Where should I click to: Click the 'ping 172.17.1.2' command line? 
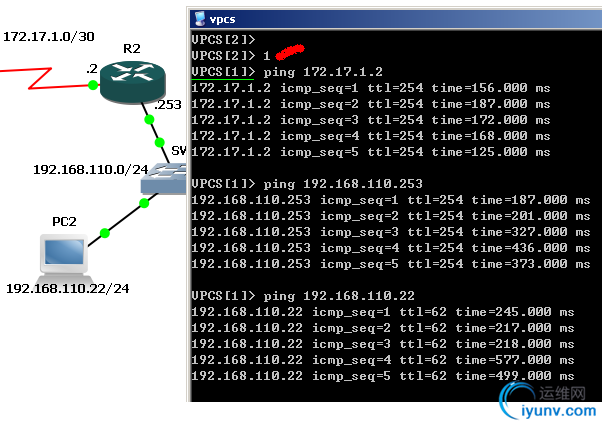pyautogui.click(x=287, y=72)
